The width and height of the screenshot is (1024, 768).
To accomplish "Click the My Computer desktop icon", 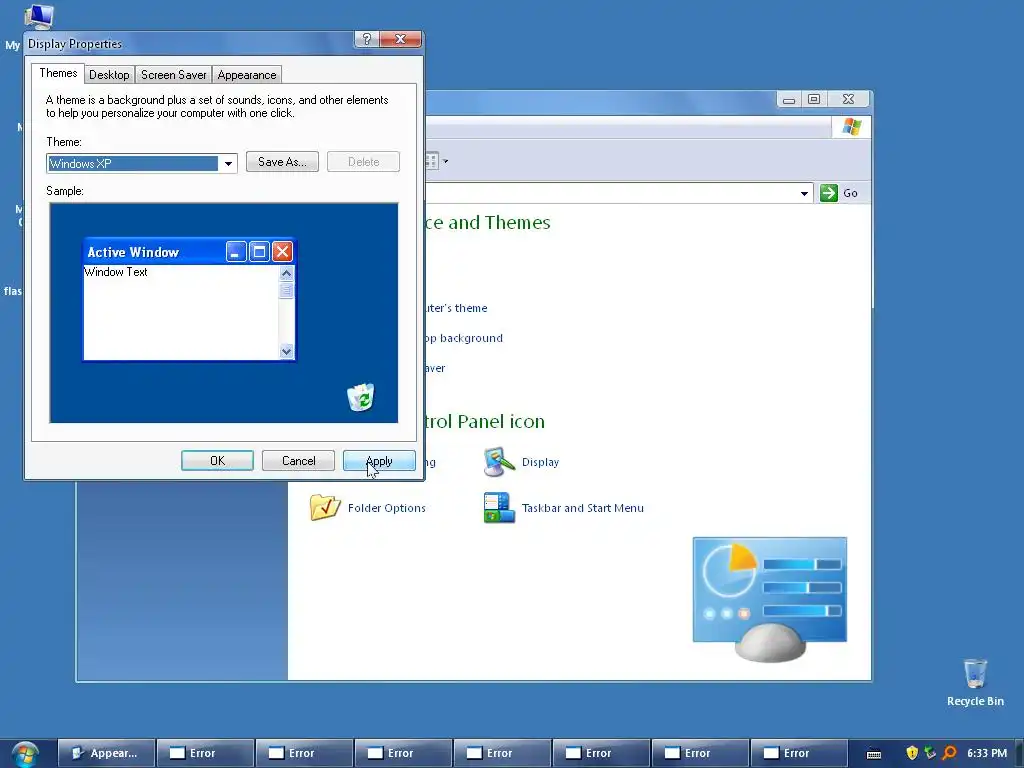I will tap(38, 14).
